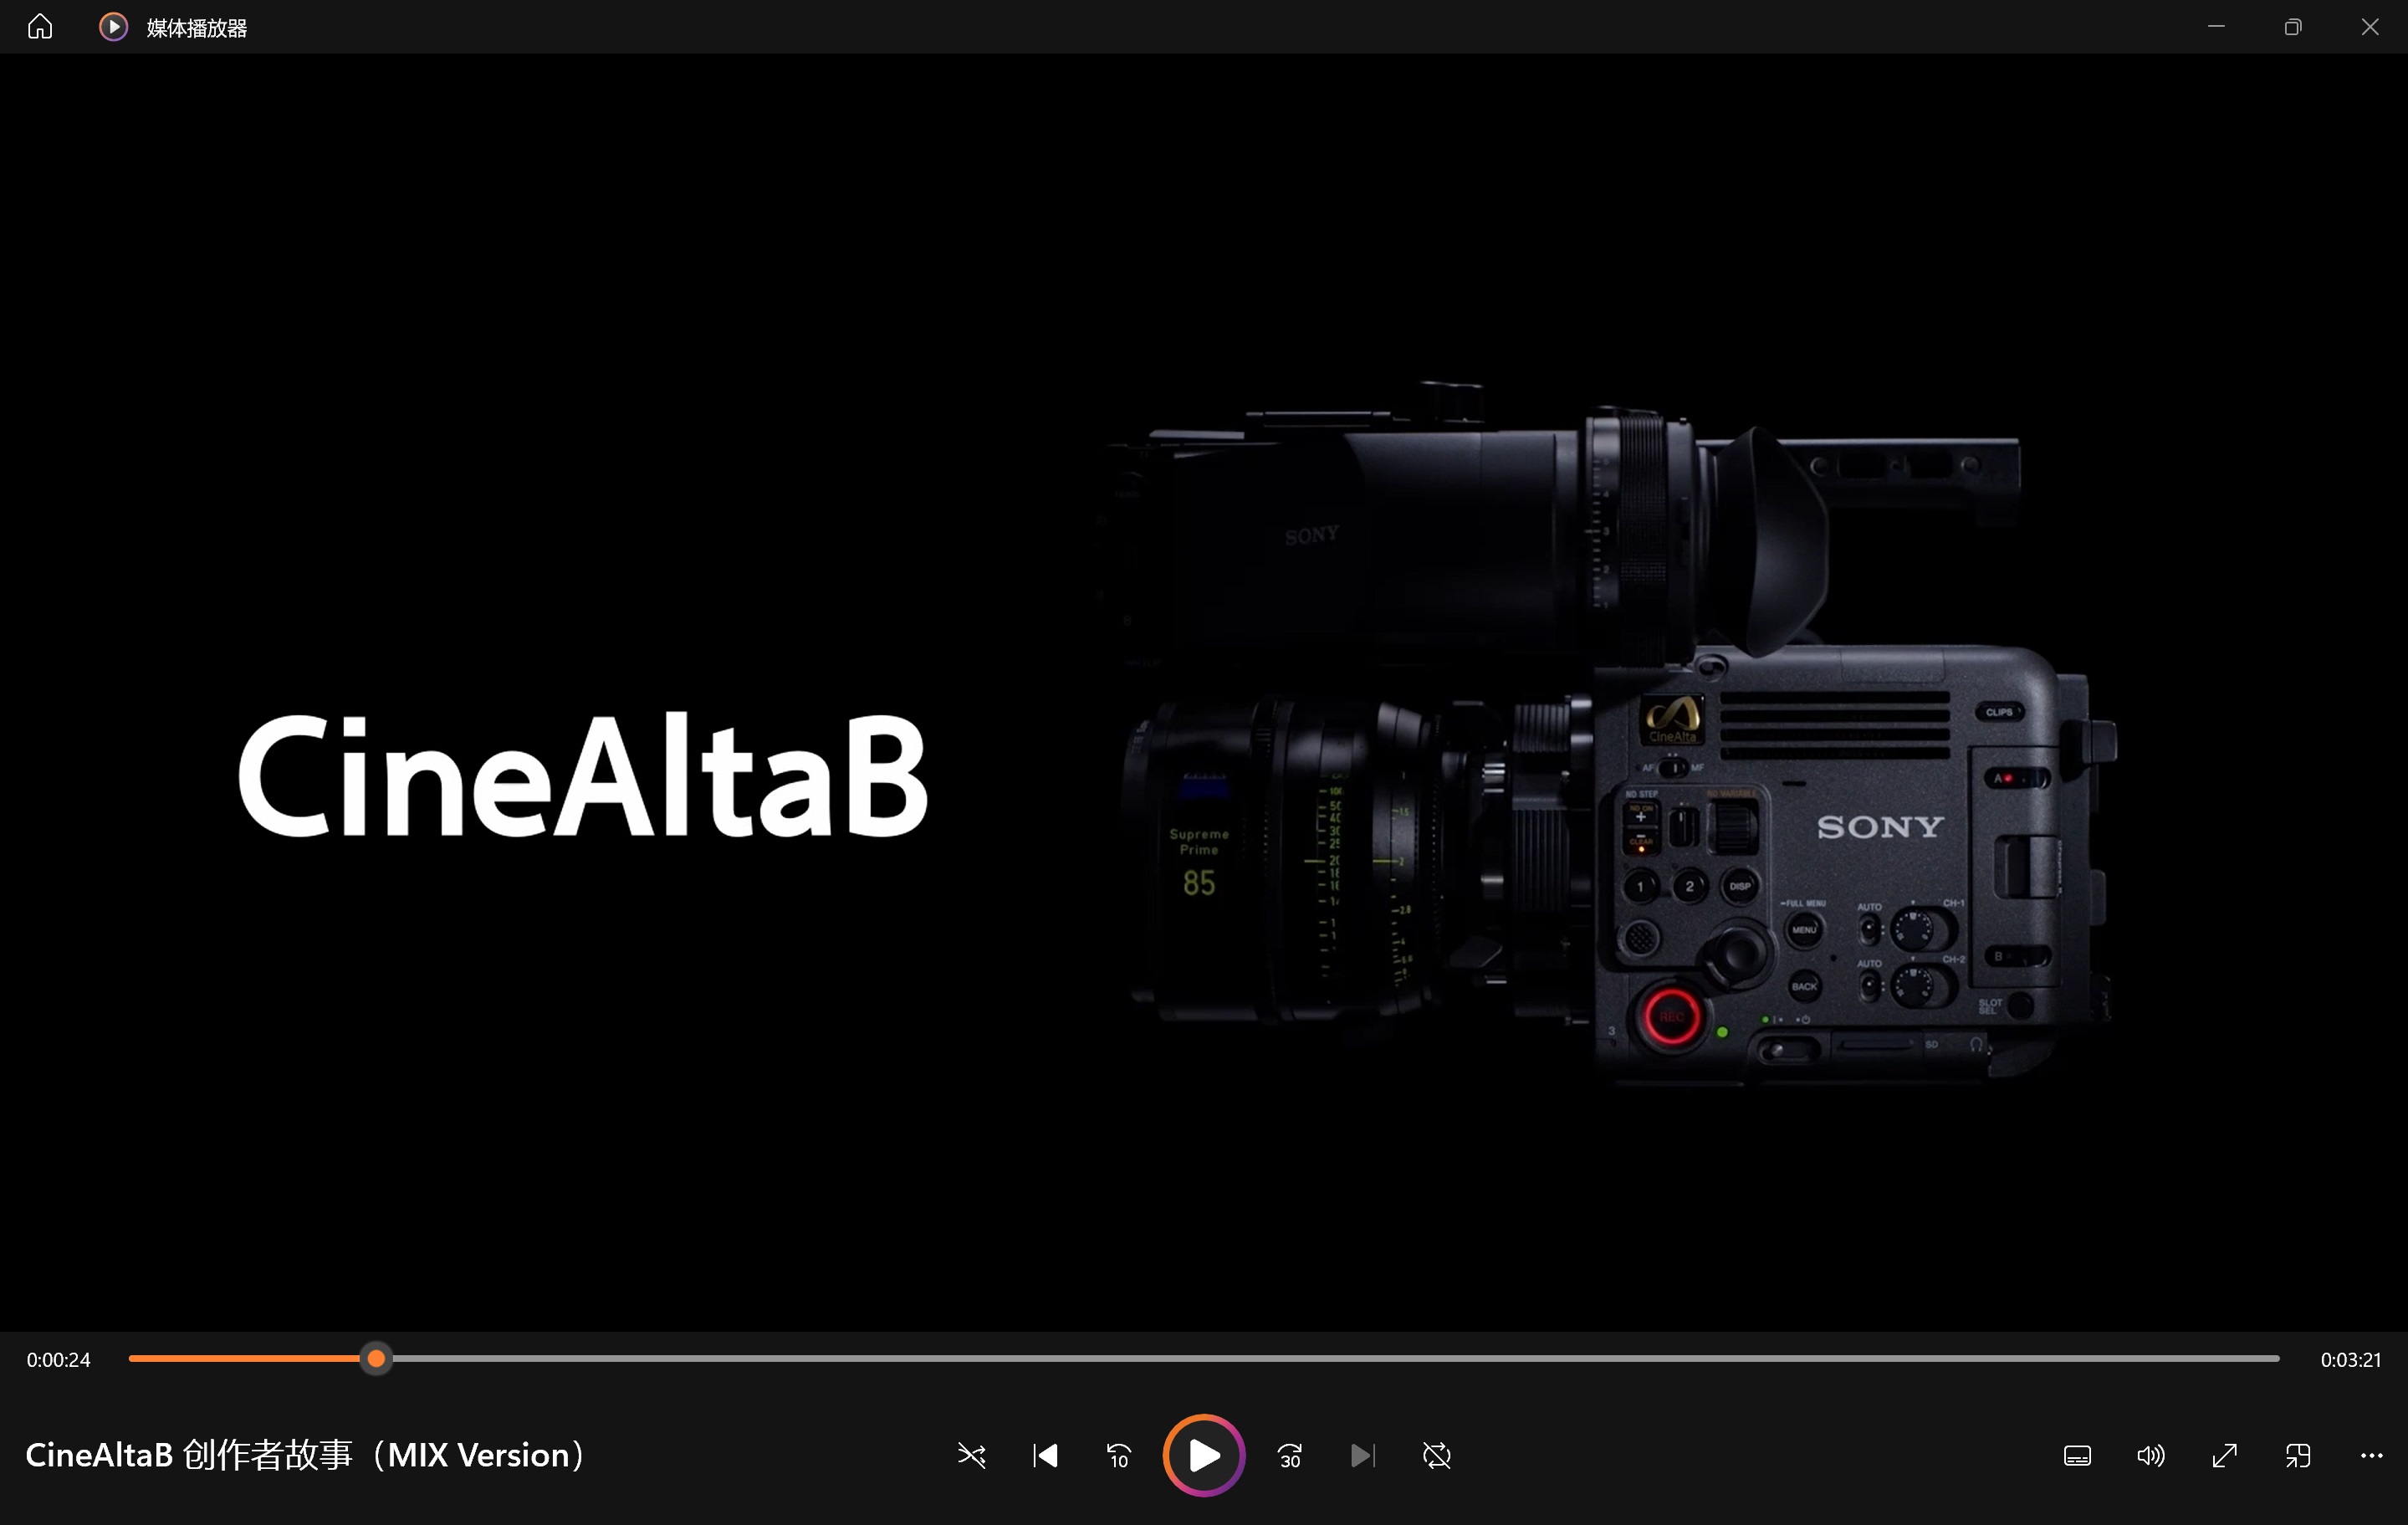Viewport: 2408px width, 1525px height.
Task: Click the CineAltaB video title text
Action: 305,1455
